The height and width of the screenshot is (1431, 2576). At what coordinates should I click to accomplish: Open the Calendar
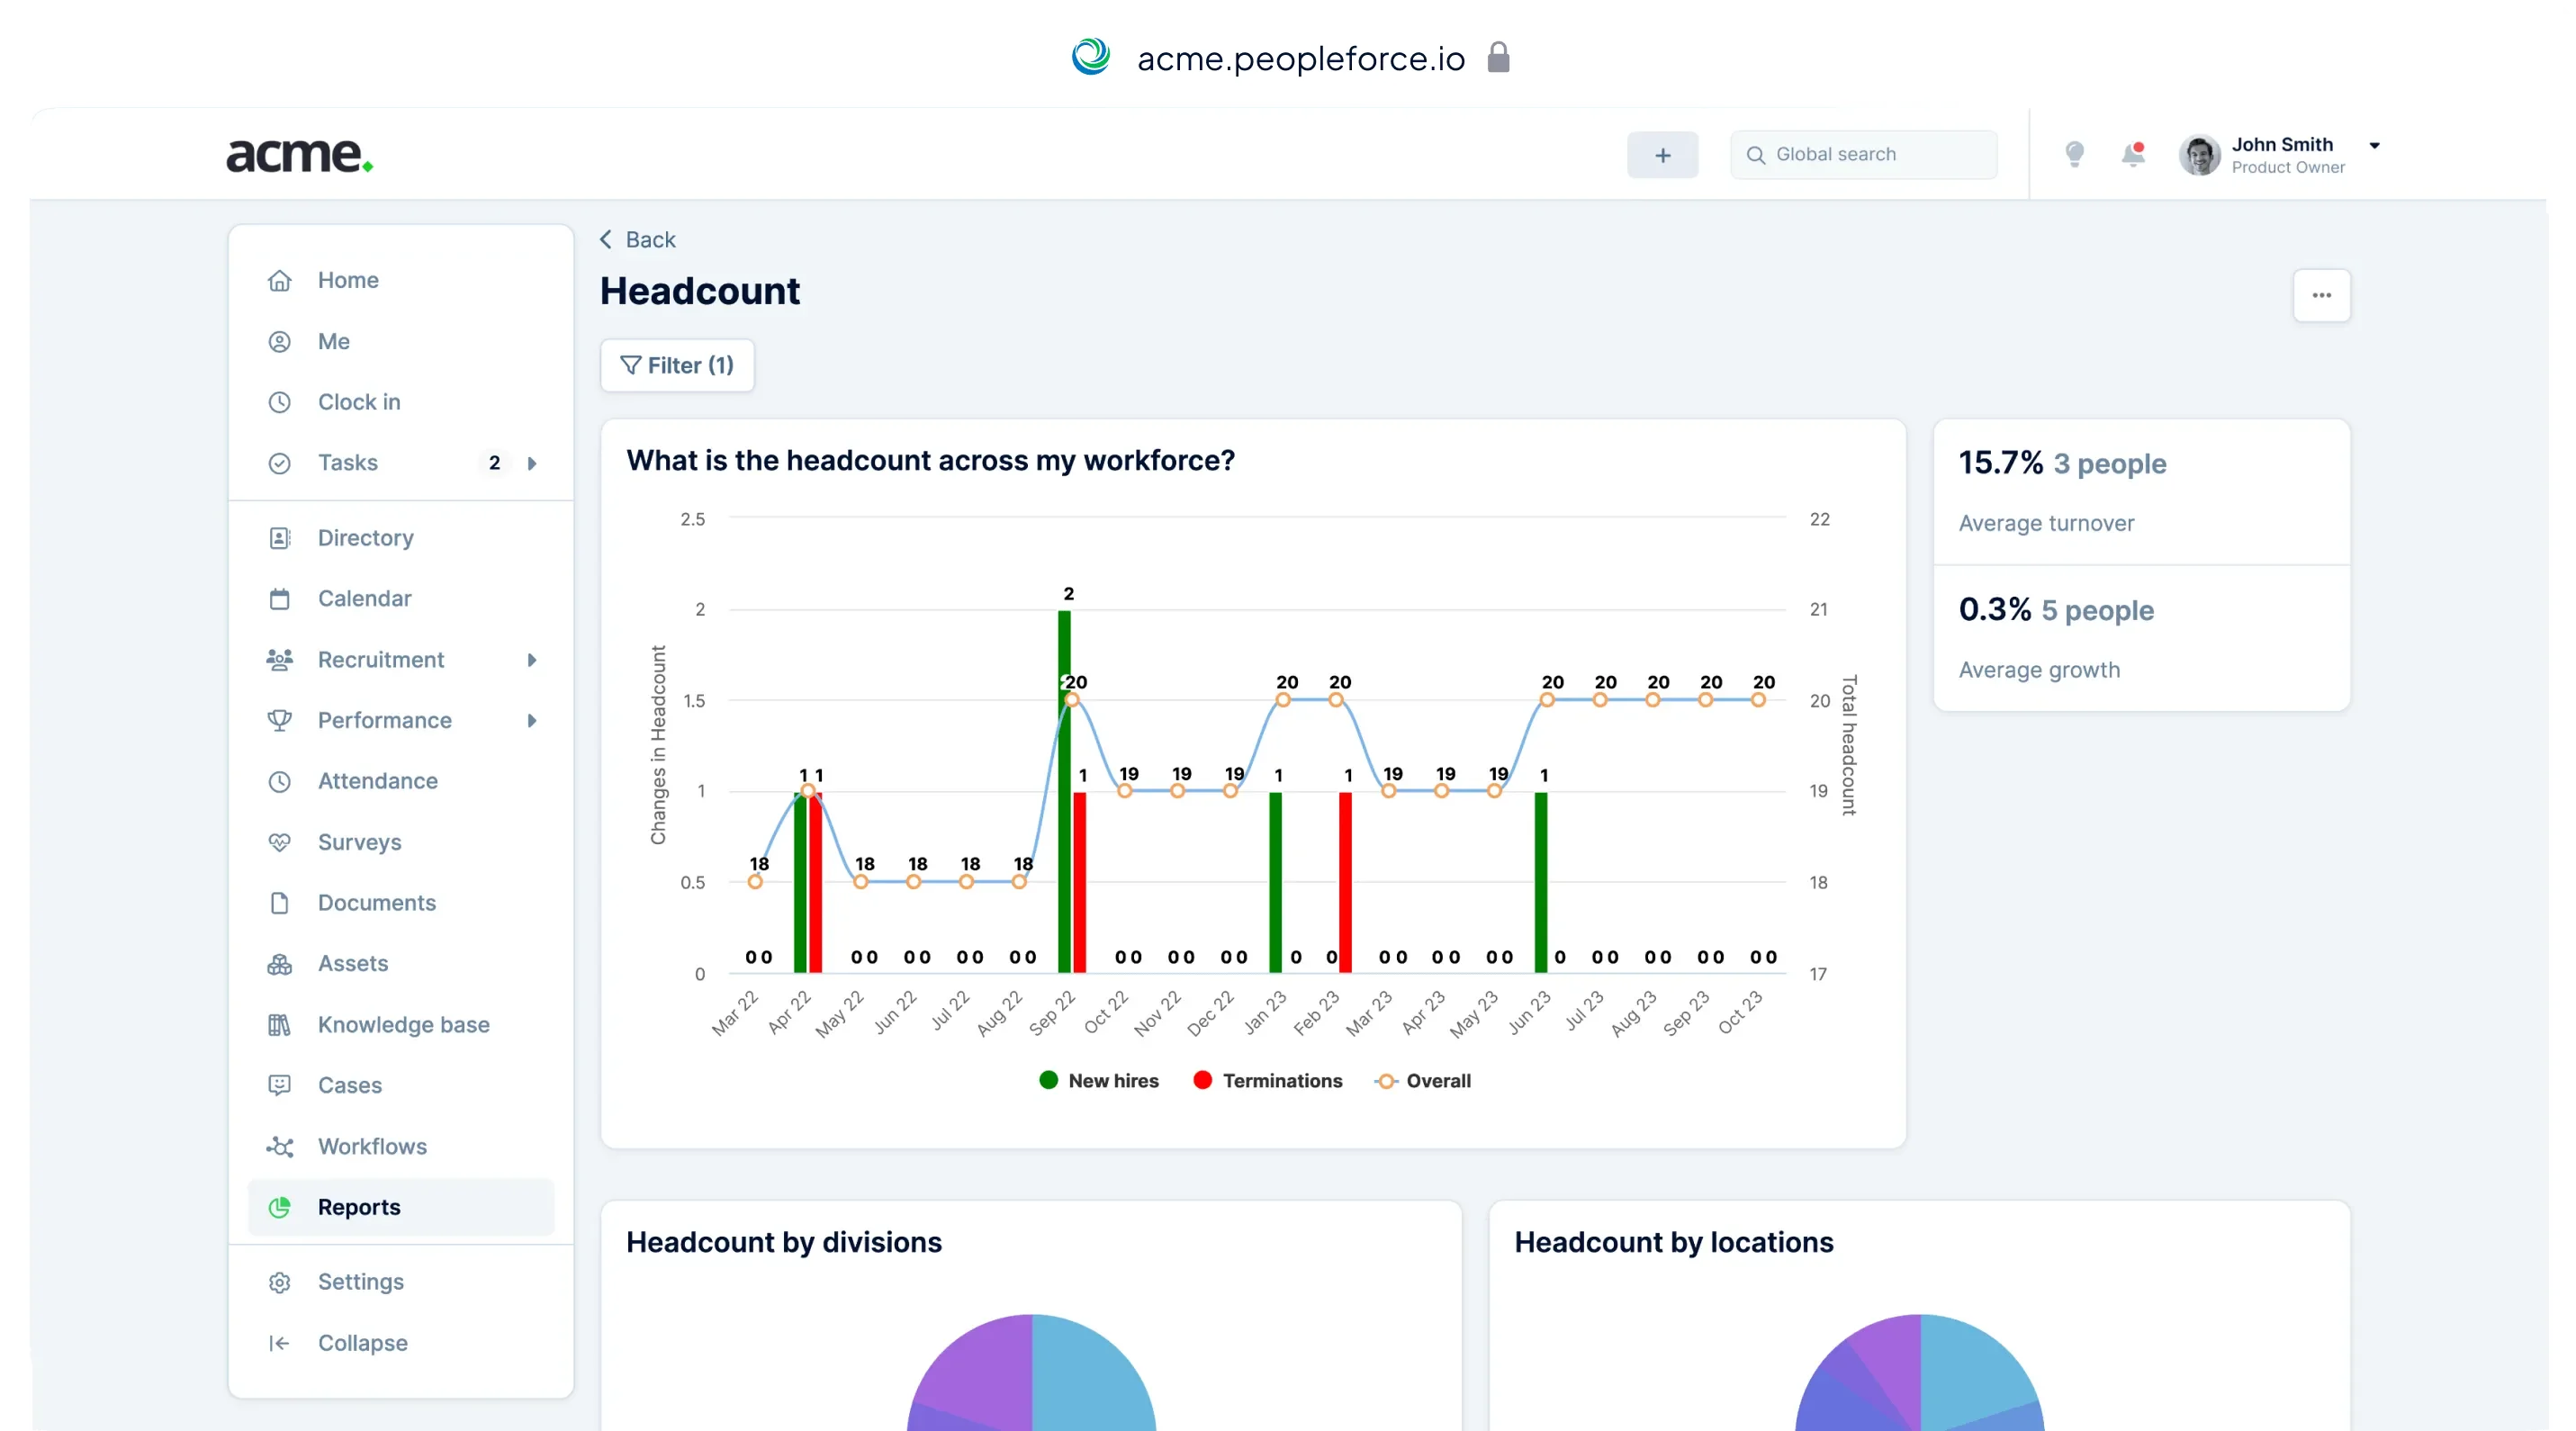click(364, 598)
